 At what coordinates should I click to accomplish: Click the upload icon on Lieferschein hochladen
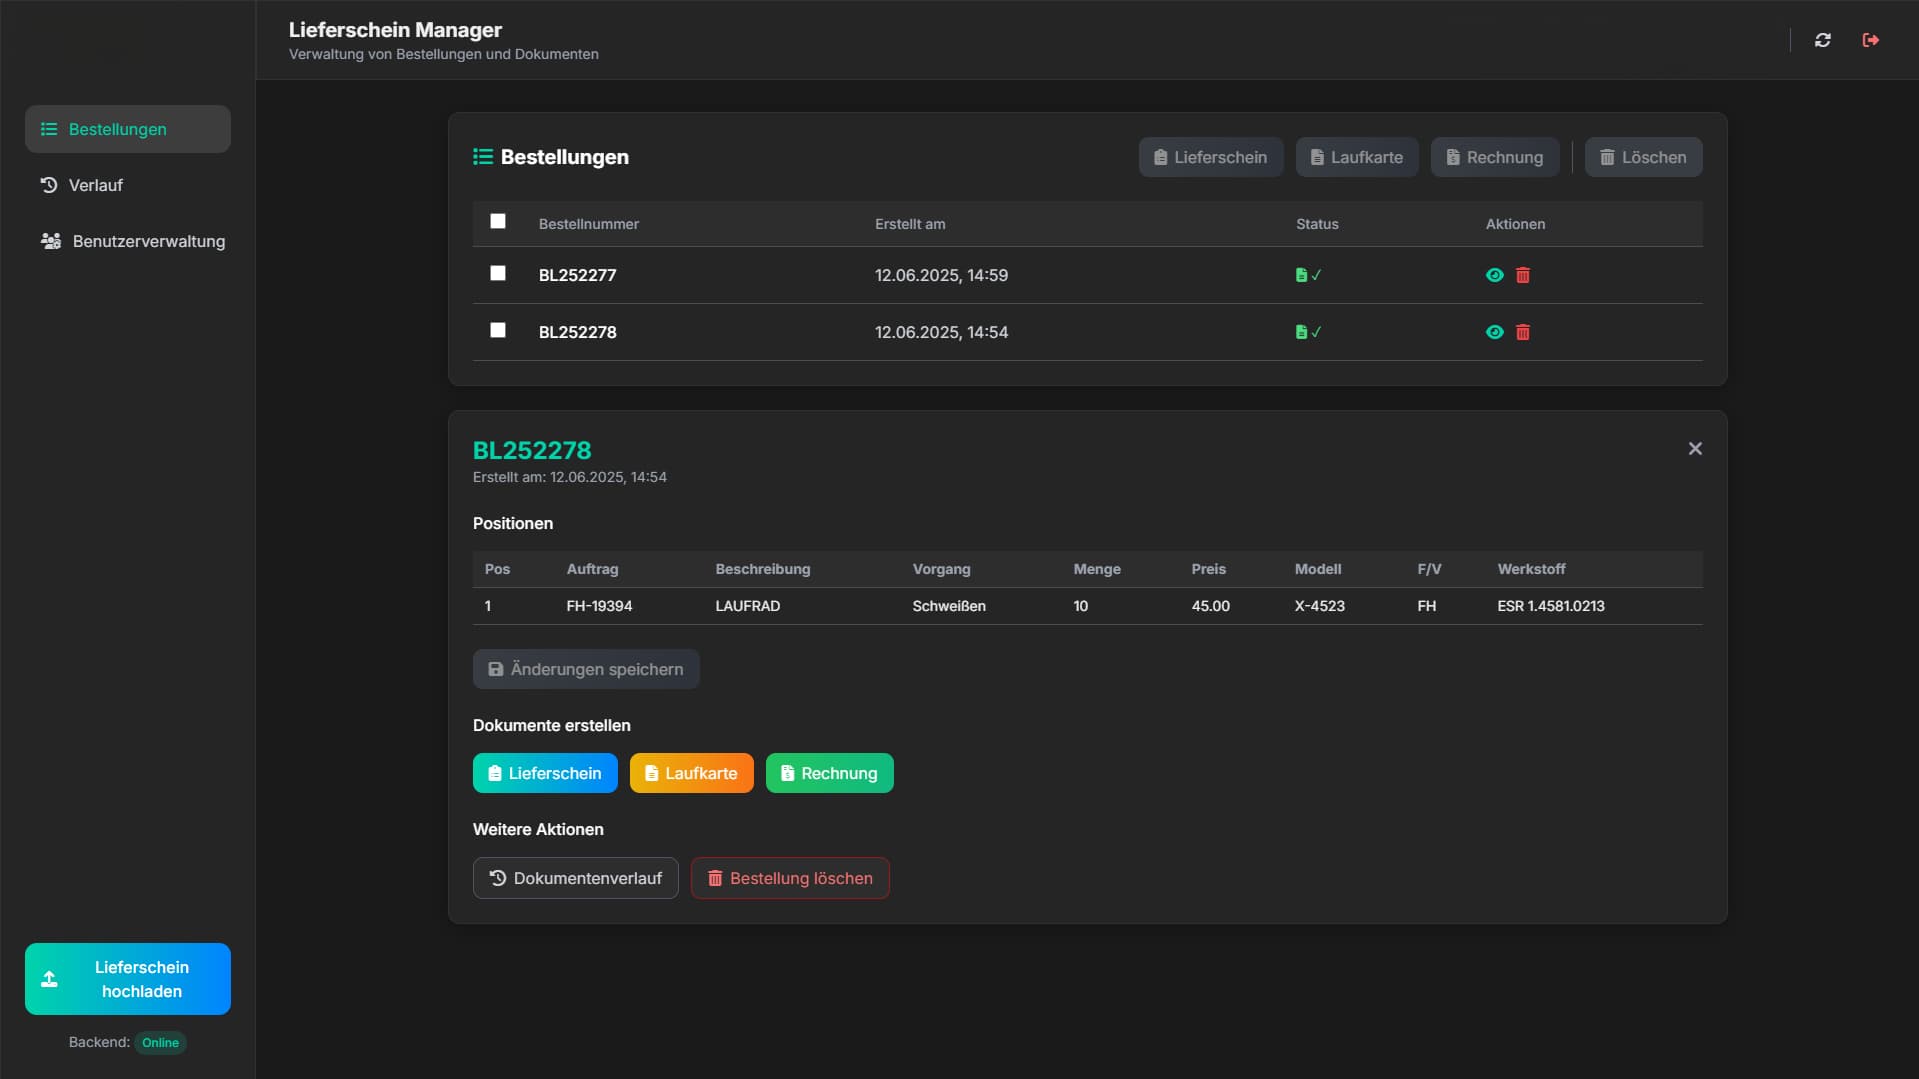click(x=49, y=979)
